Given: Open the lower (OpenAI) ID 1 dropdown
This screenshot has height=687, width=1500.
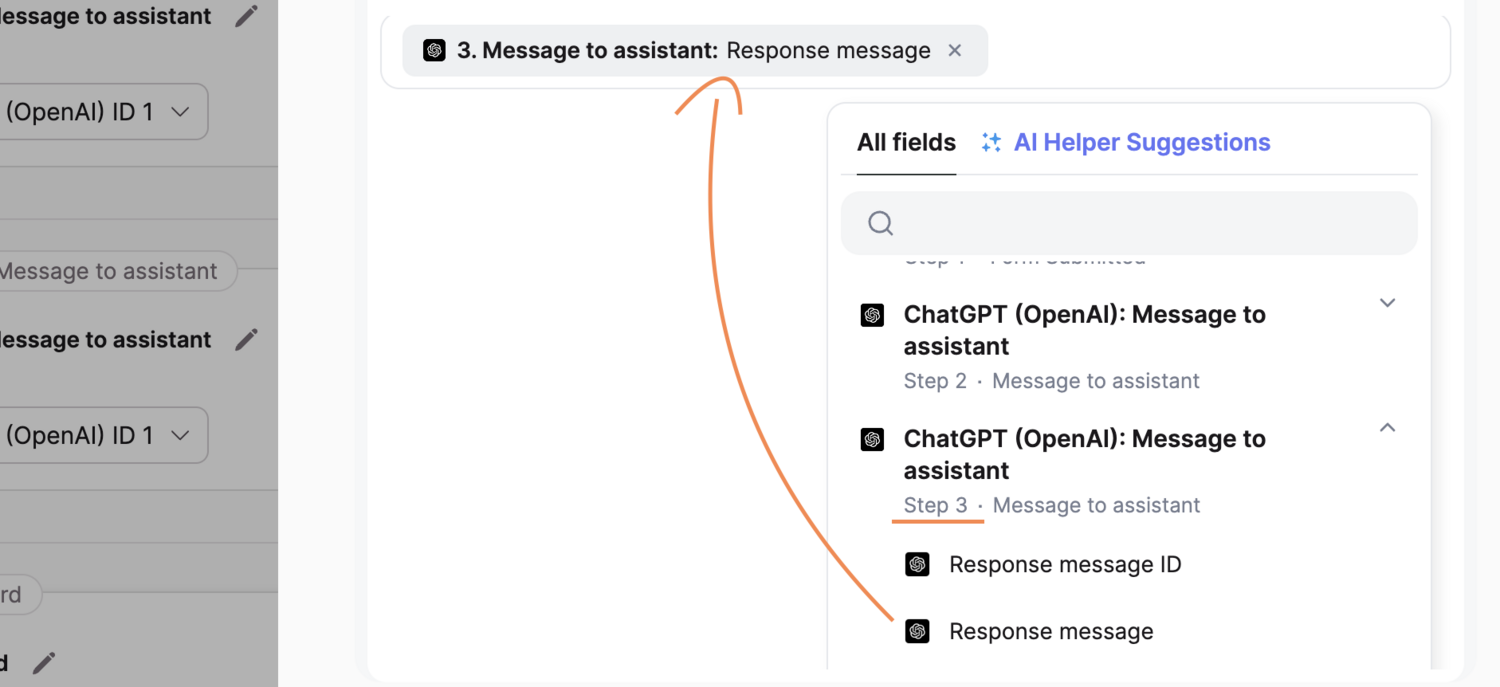Looking at the screenshot, I should pos(100,435).
